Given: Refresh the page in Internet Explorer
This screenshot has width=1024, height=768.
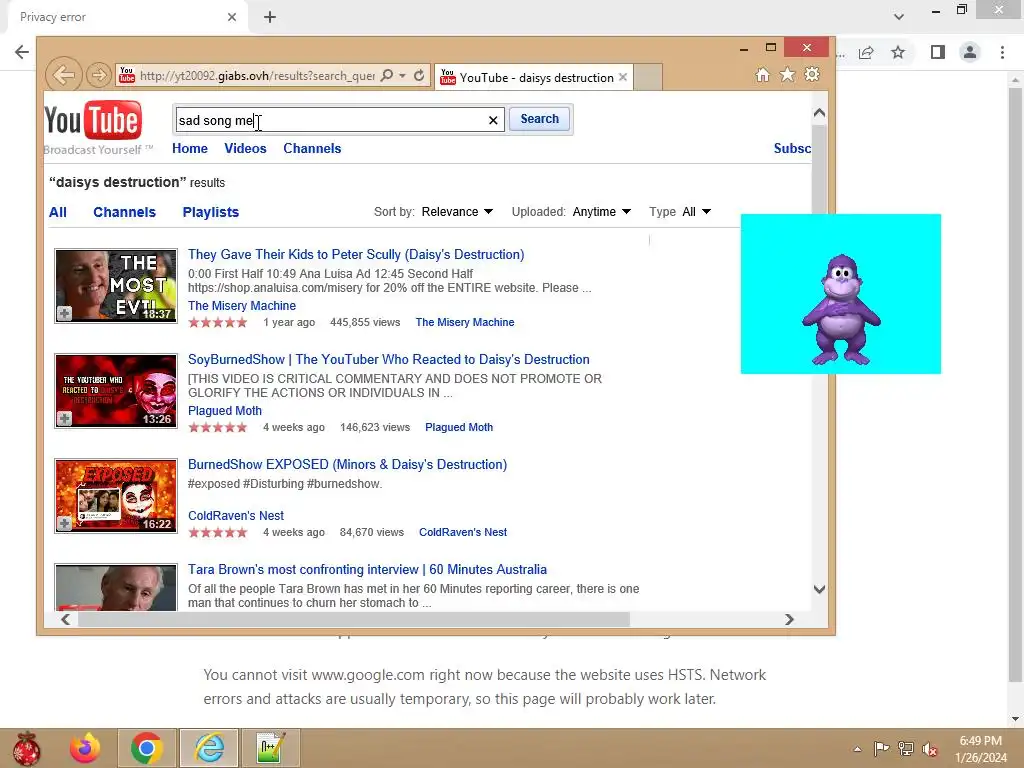Looking at the screenshot, I should pos(419,75).
